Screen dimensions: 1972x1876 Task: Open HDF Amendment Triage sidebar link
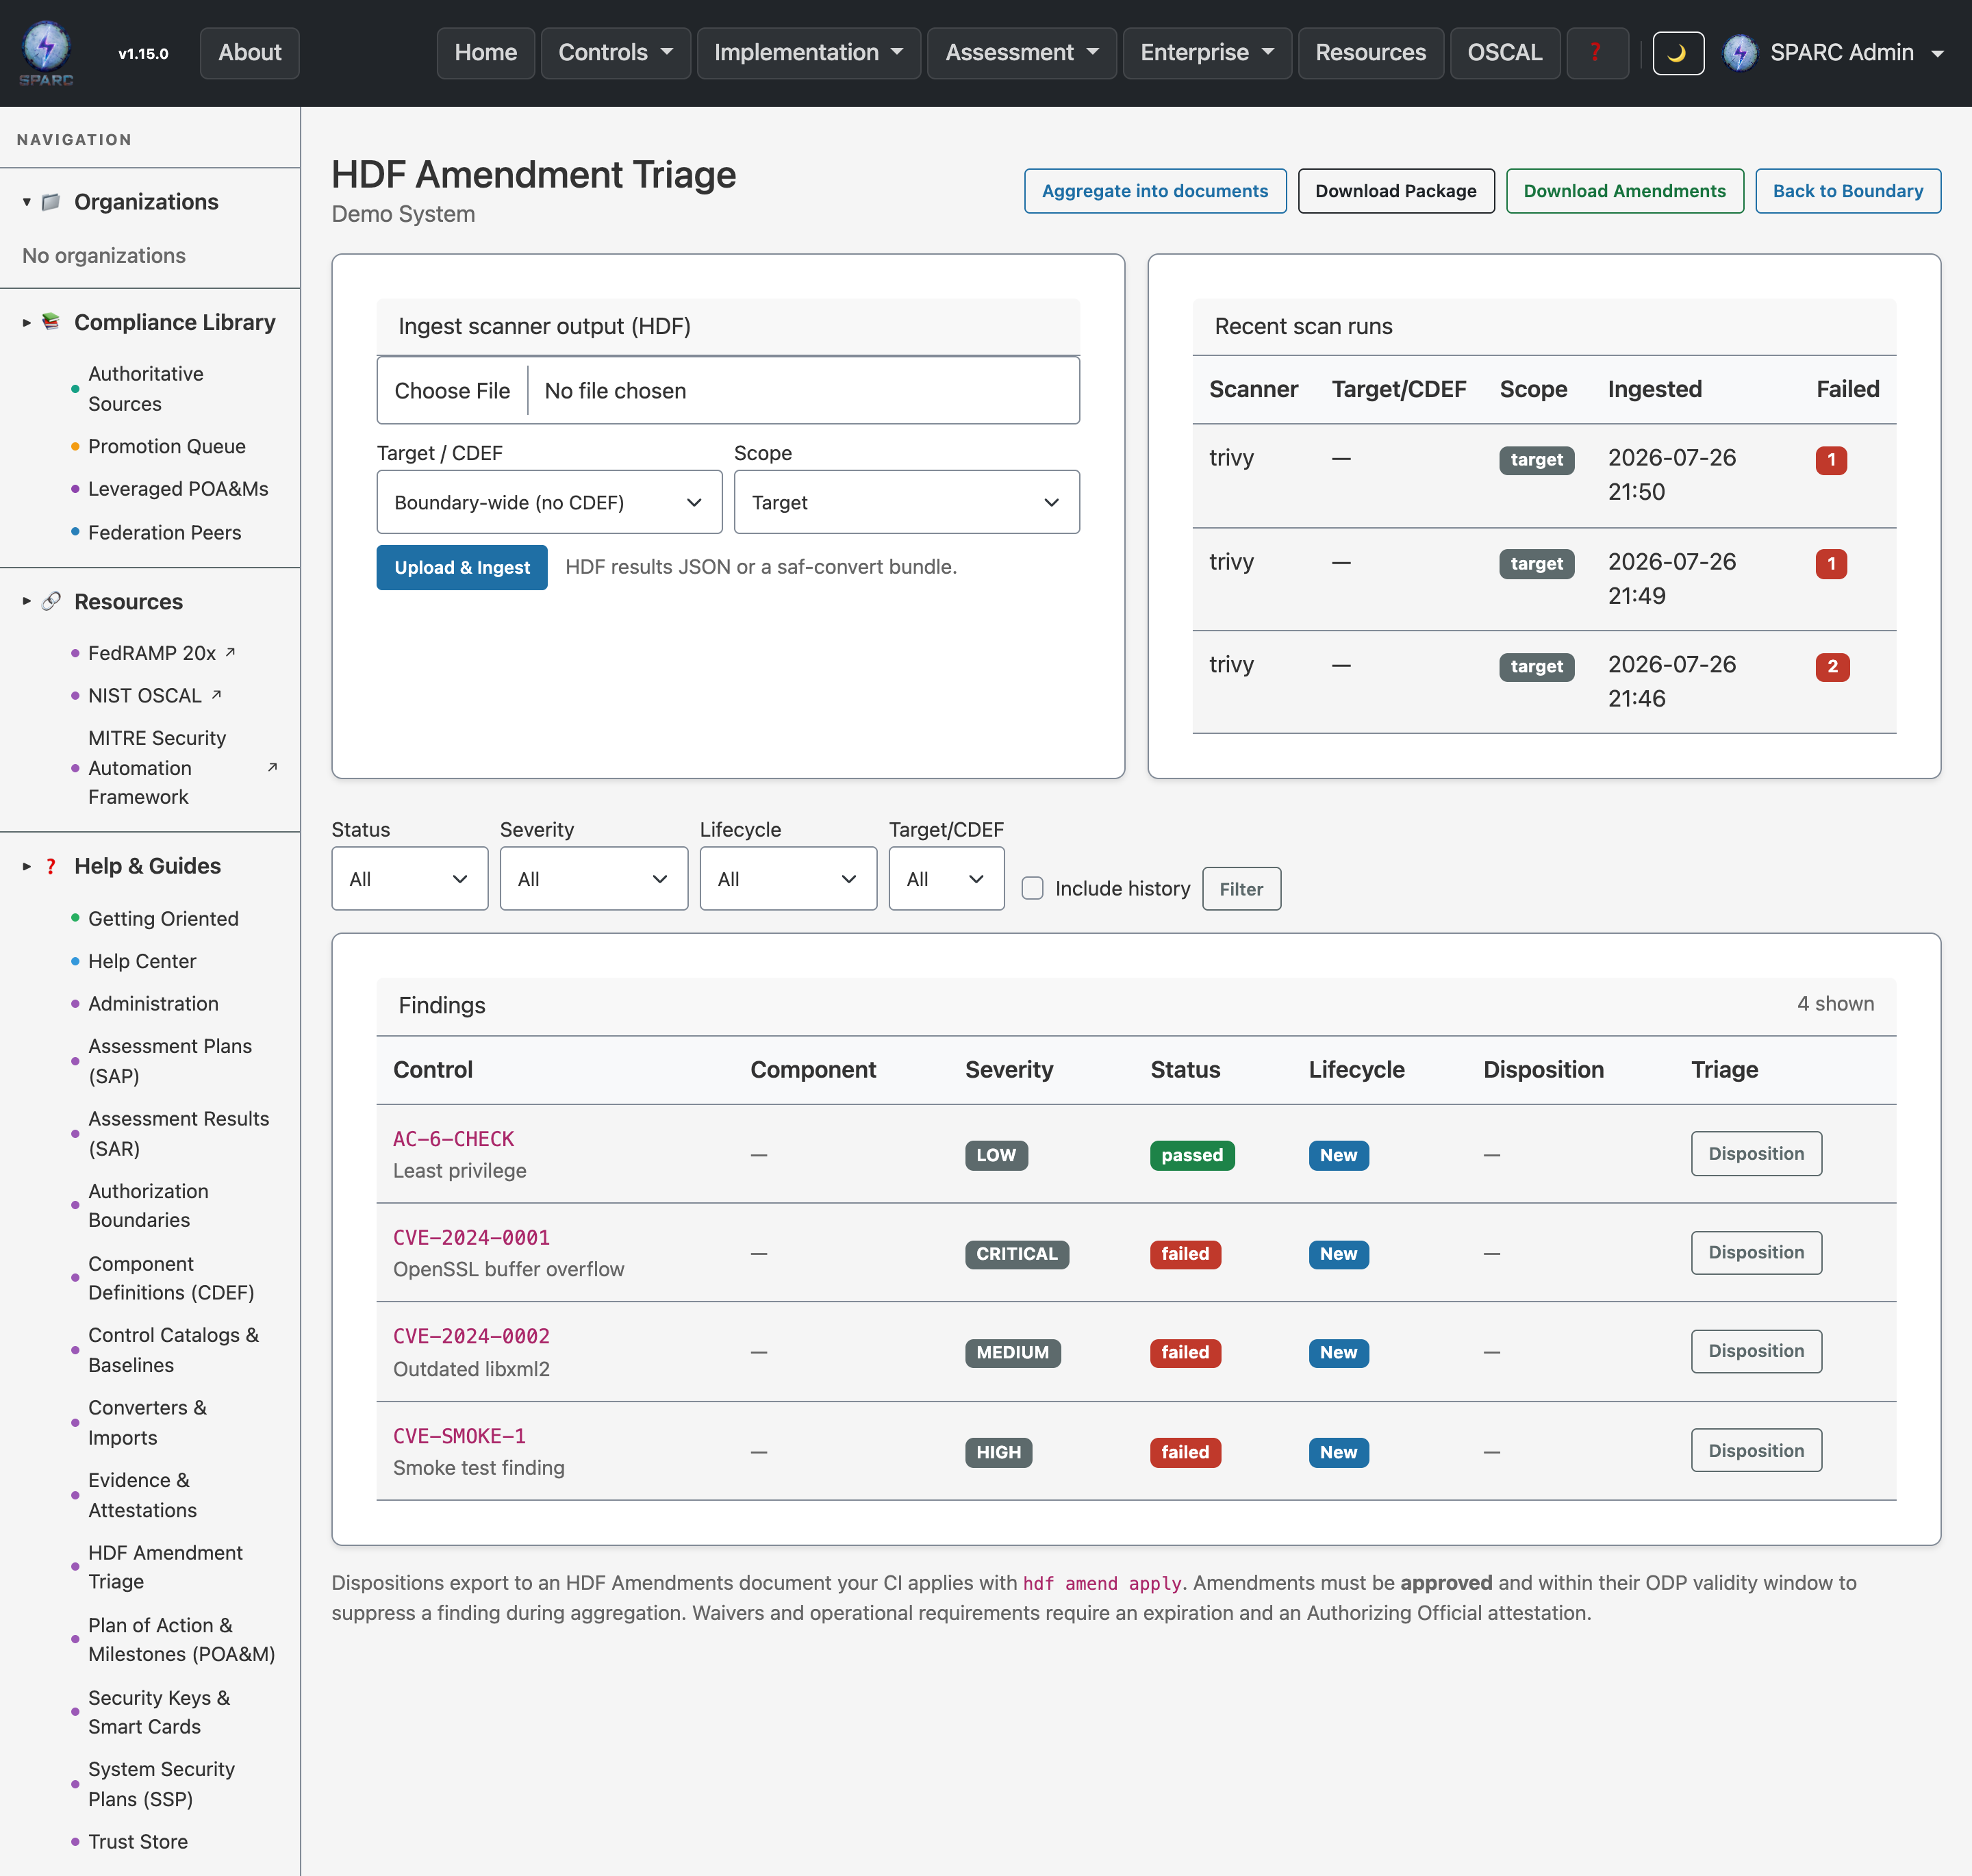[x=165, y=1567]
